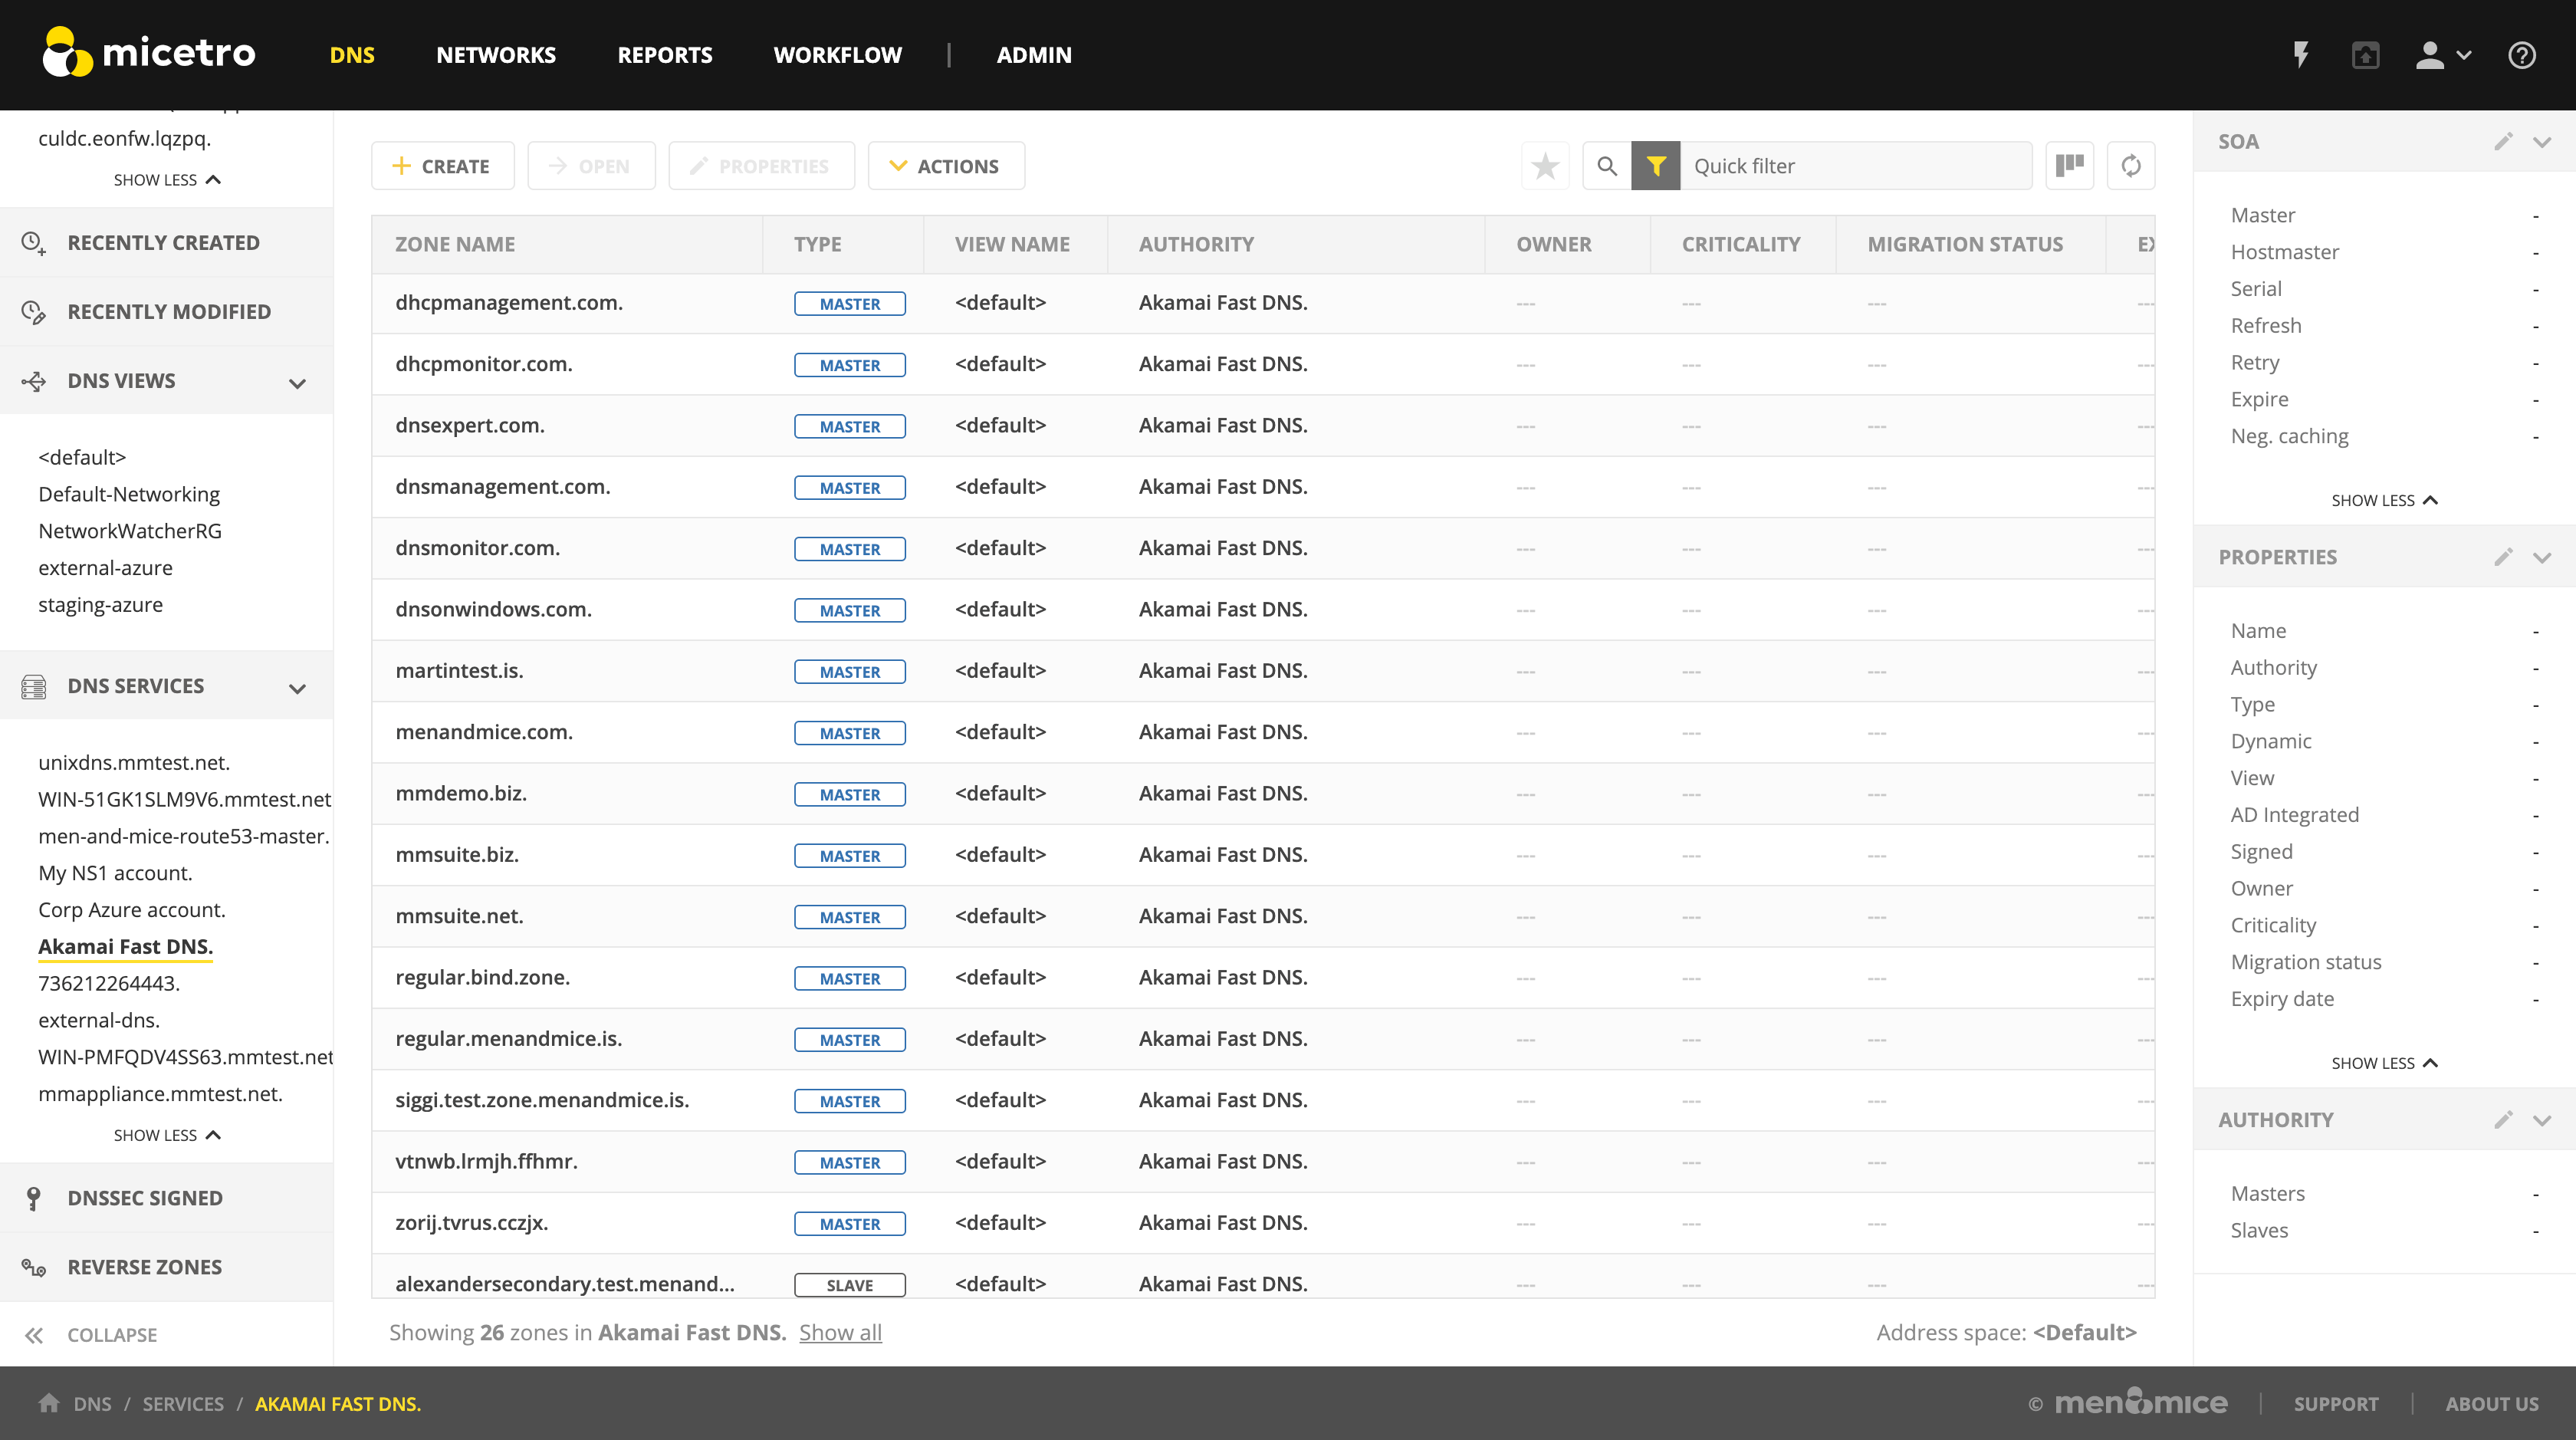Click the Recently Modified icon

33,312
